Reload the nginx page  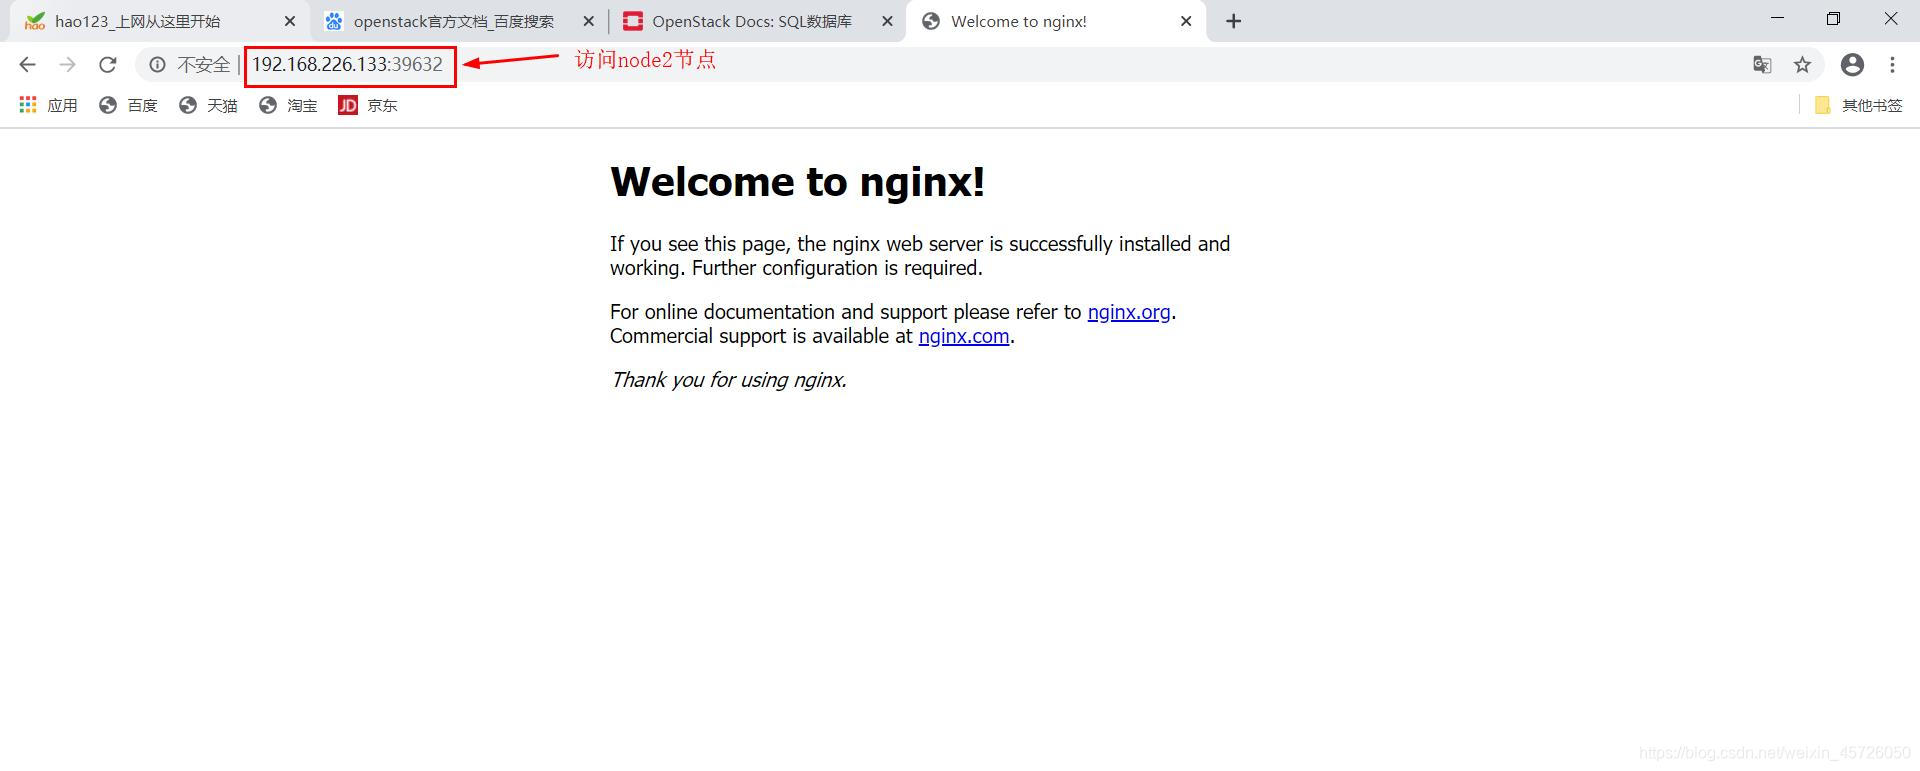click(x=108, y=65)
